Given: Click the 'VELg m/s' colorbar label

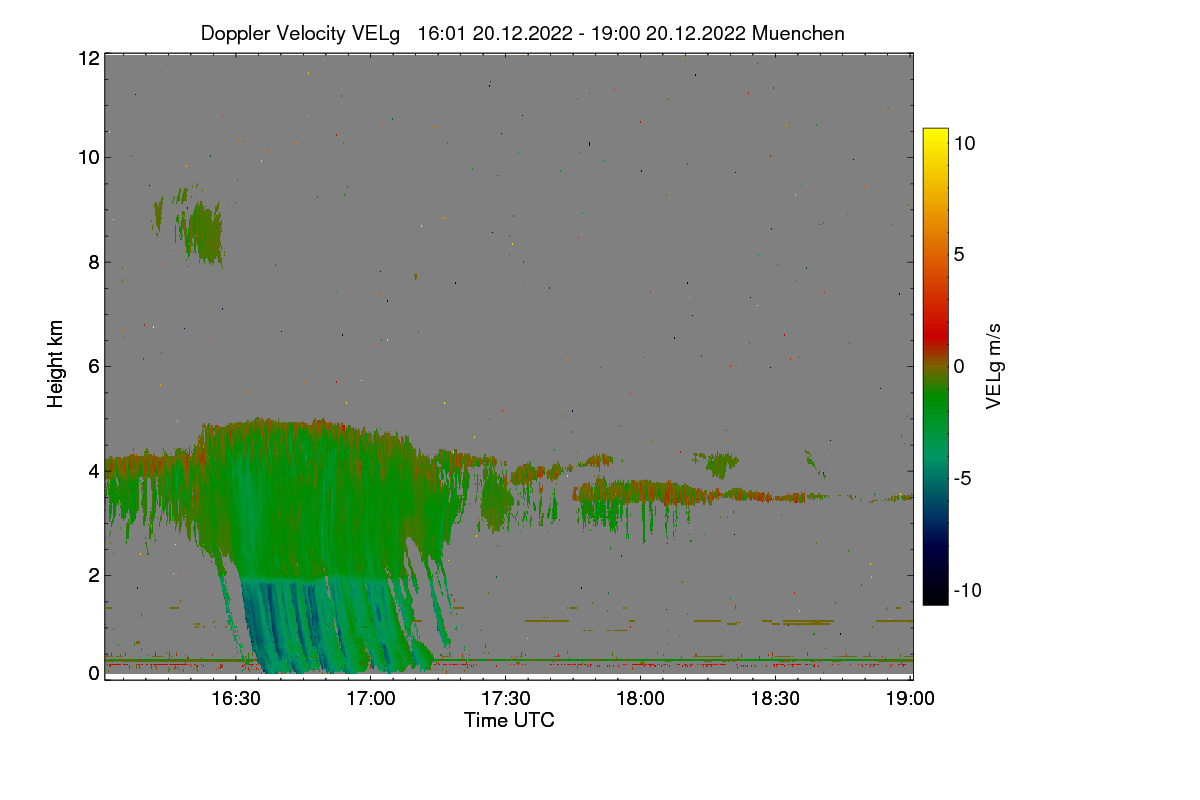Looking at the screenshot, I should (993, 366).
